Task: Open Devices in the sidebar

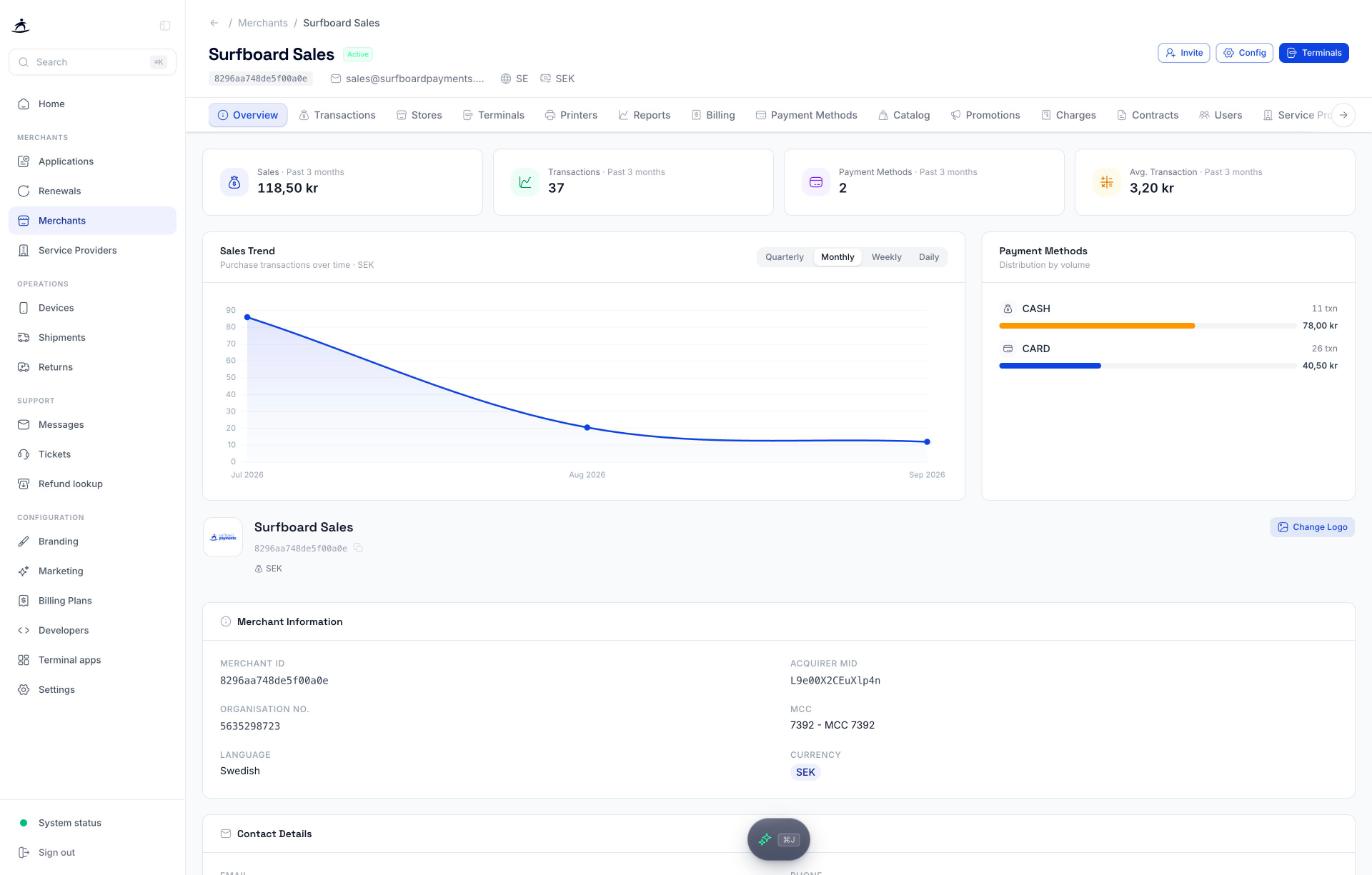Action: pyautogui.click(x=92, y=308)
